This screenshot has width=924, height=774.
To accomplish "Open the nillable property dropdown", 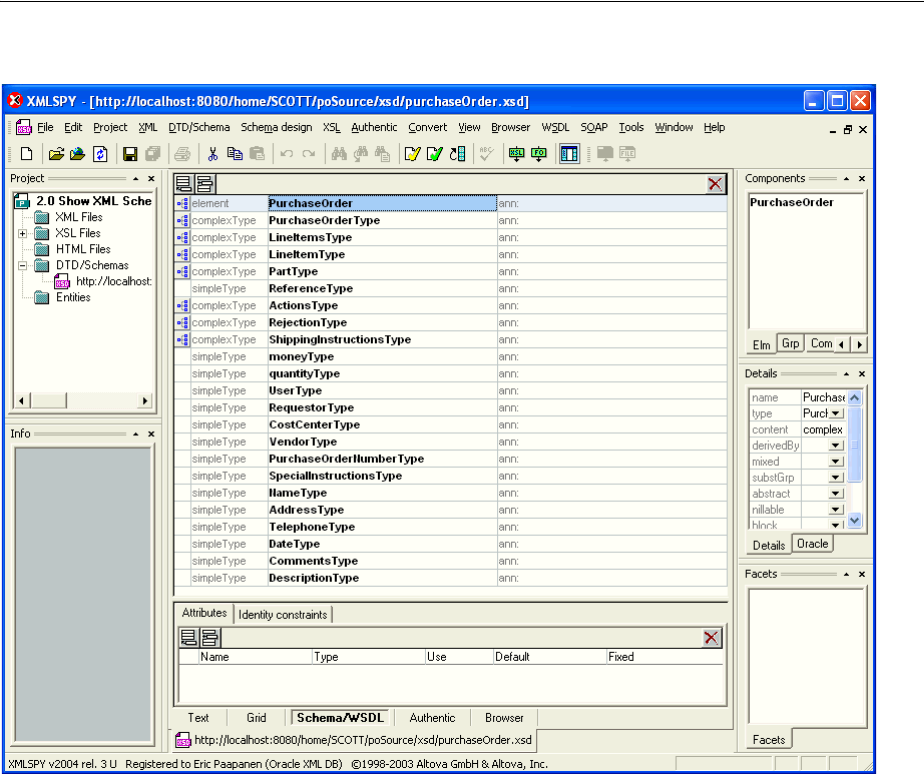I will pyautogui.click(x=836, y=510).
